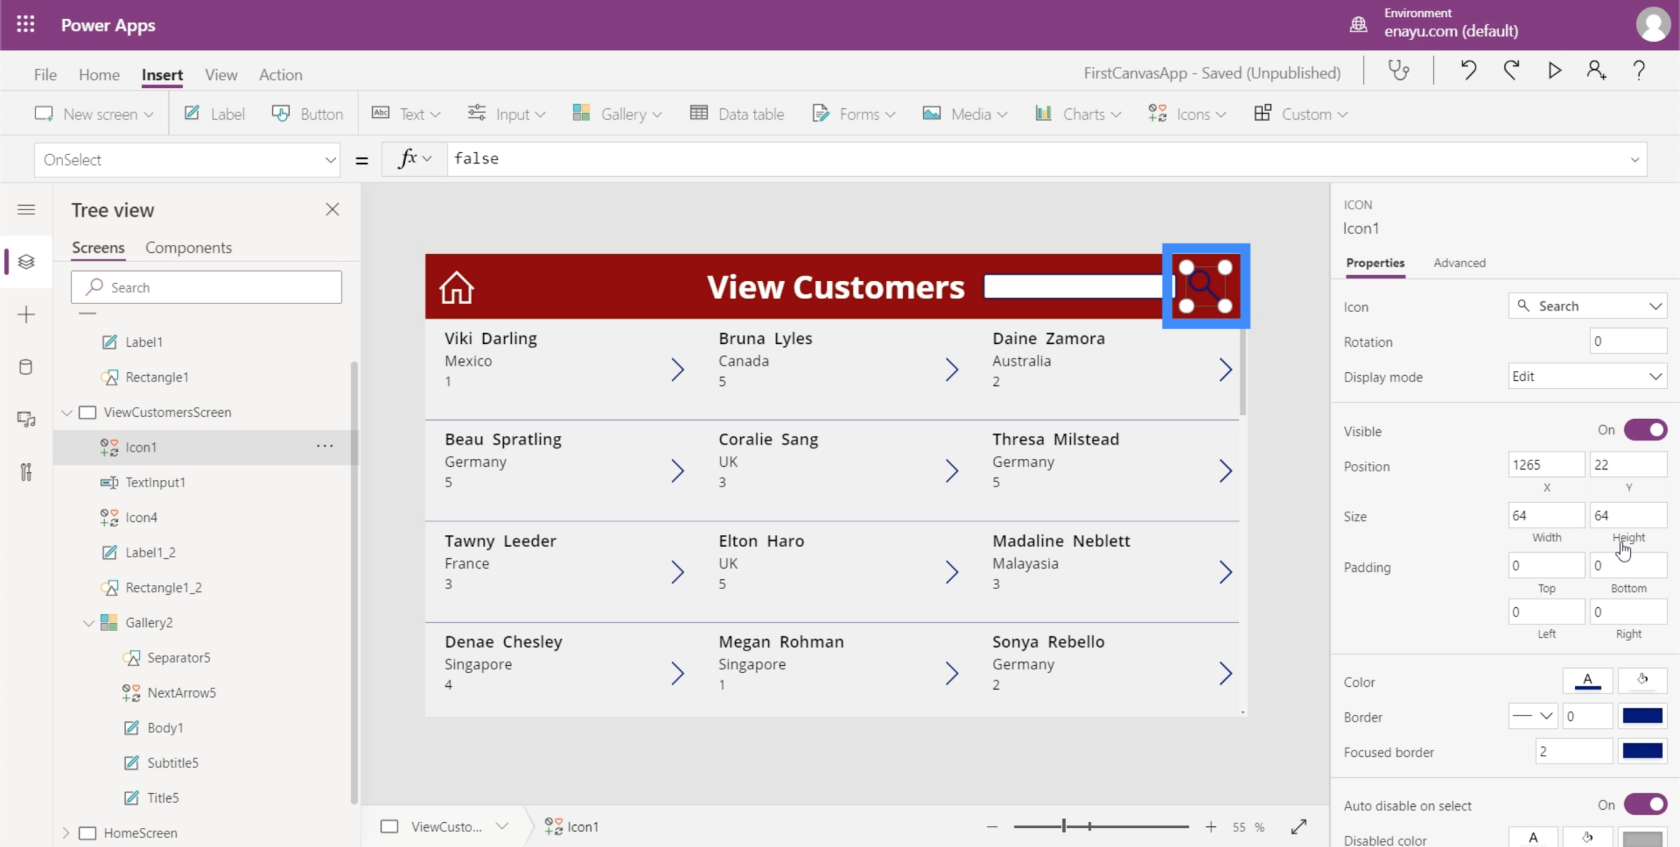Open the Home menu tab

point(99,74)
